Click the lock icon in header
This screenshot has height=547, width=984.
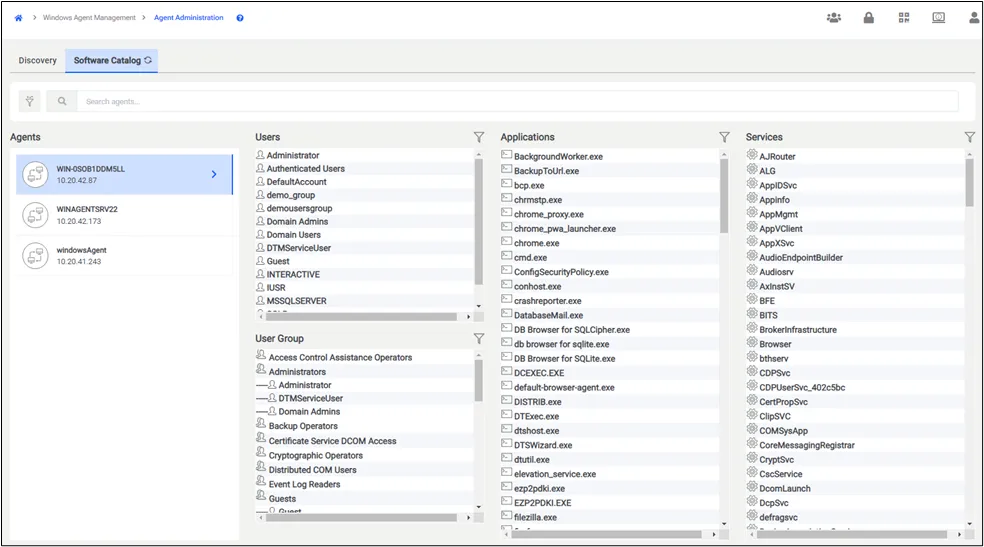pyautogui.click(x=869, y=18)
